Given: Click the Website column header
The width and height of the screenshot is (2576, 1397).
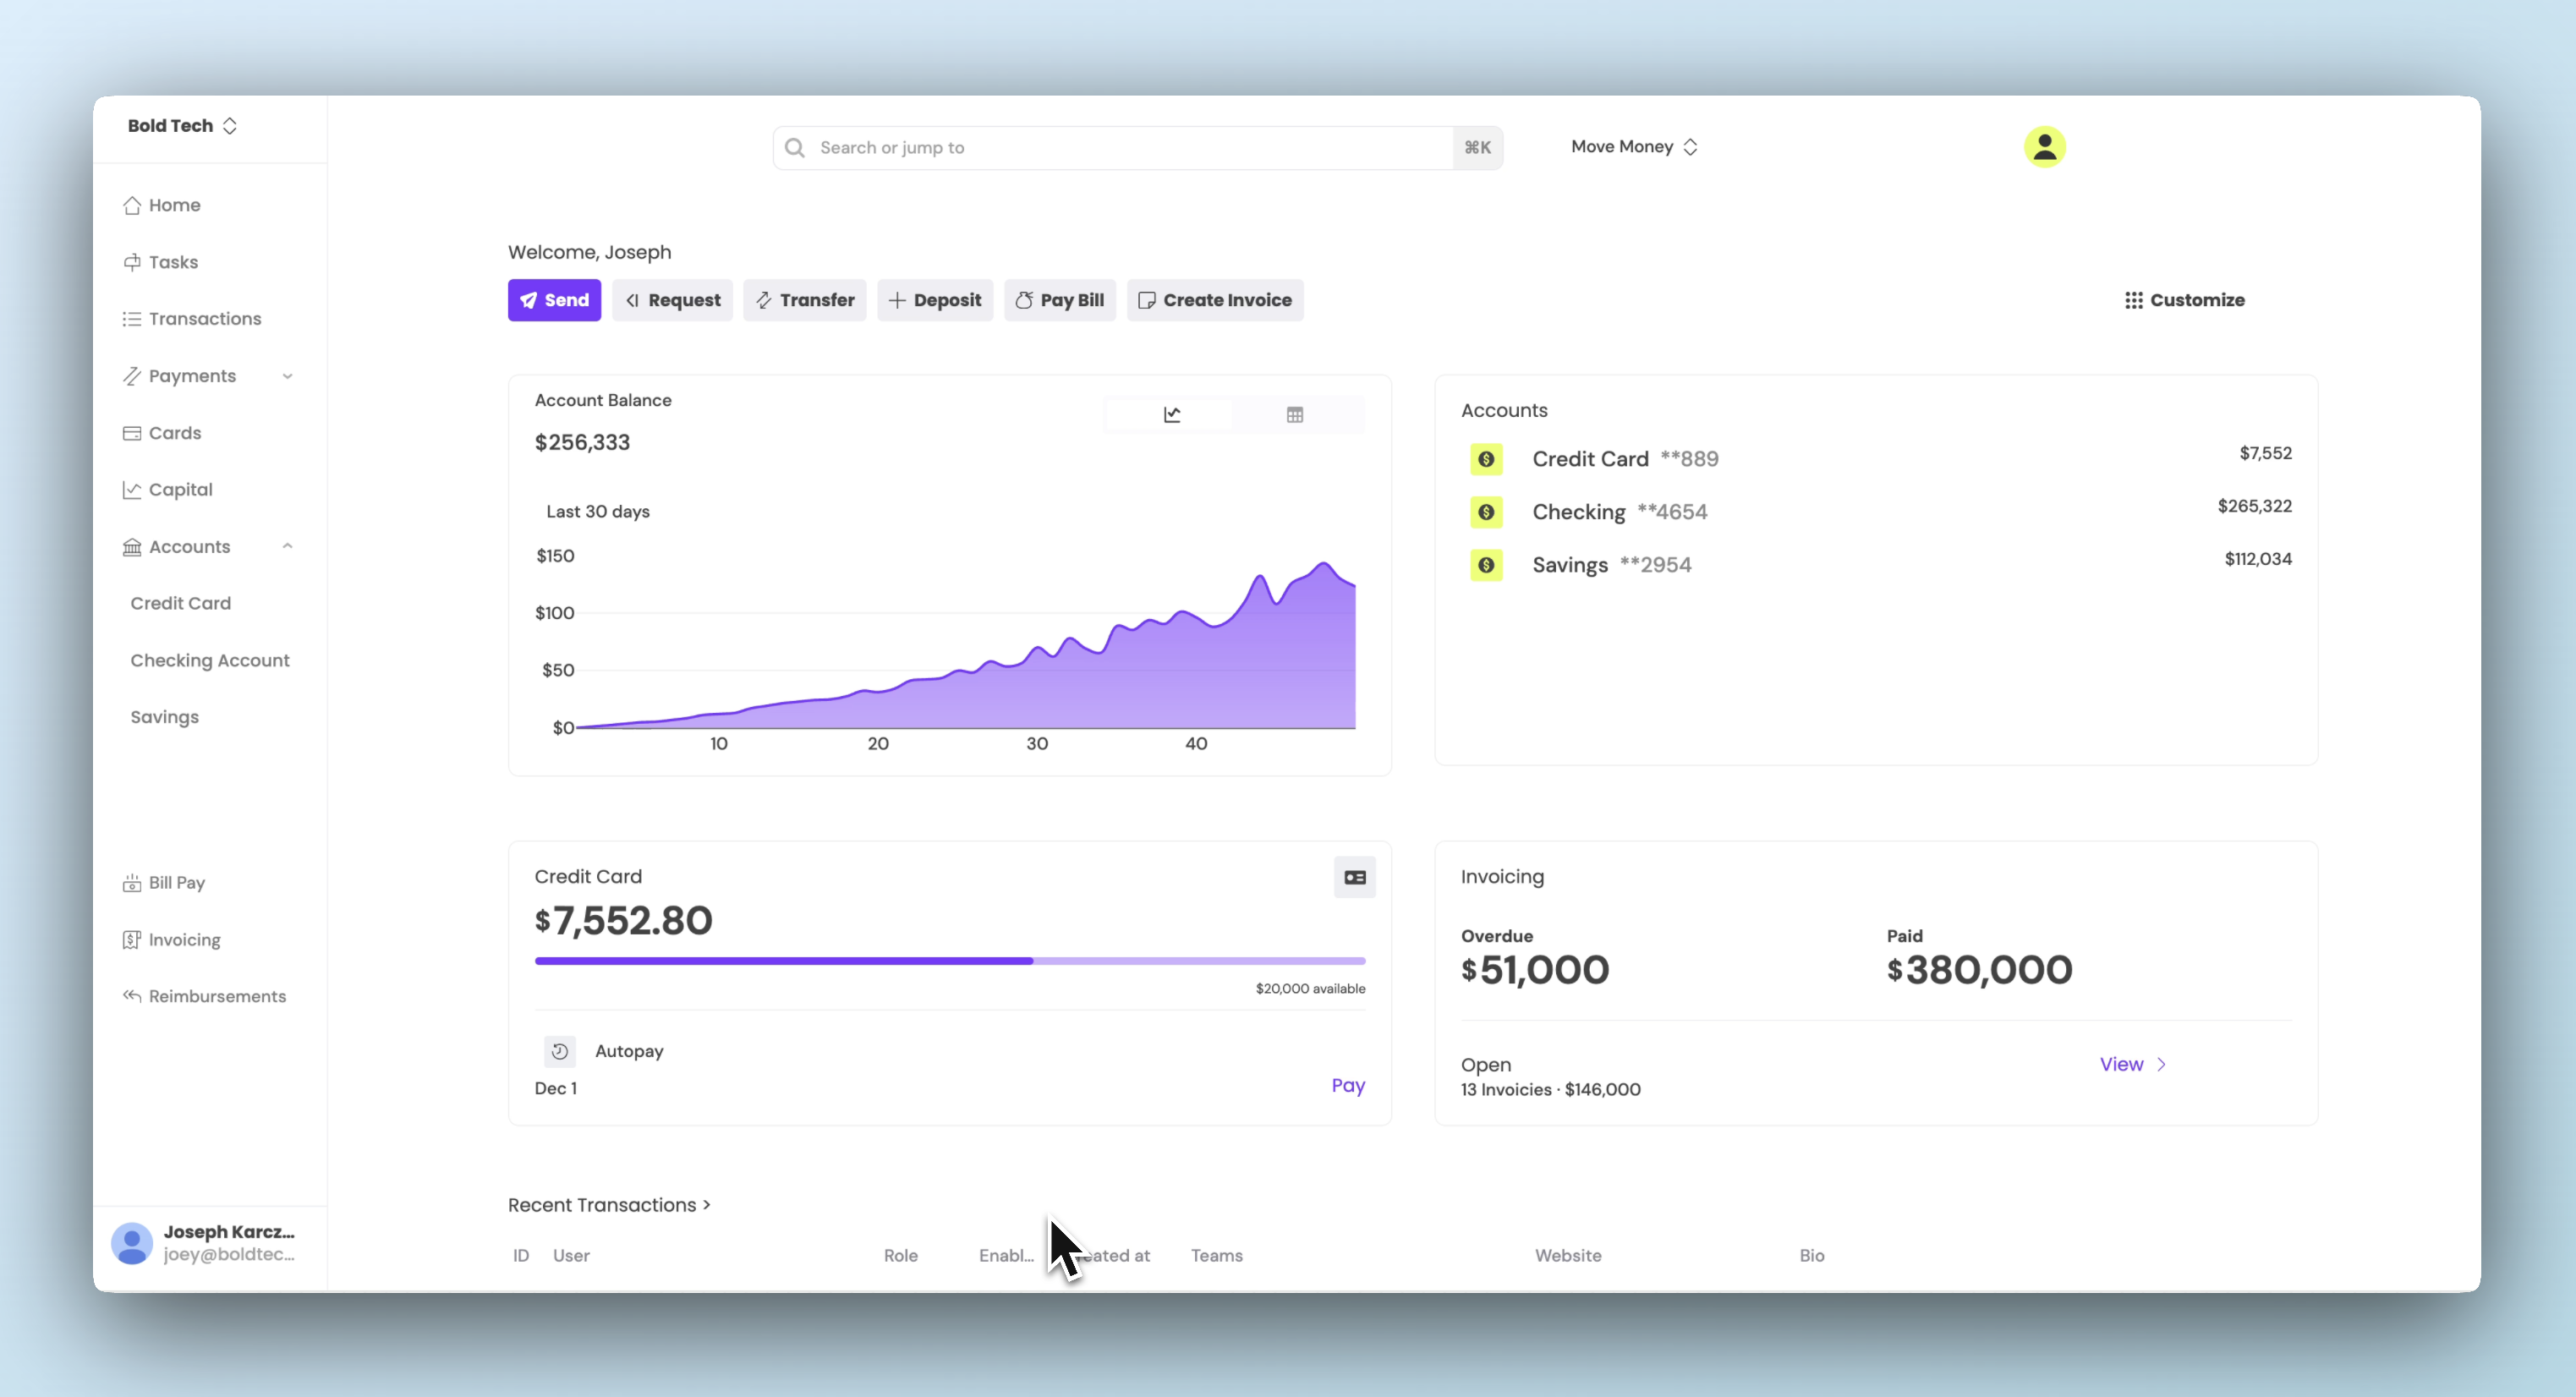Looking at the screenshot, I should coord(1568,1255).
